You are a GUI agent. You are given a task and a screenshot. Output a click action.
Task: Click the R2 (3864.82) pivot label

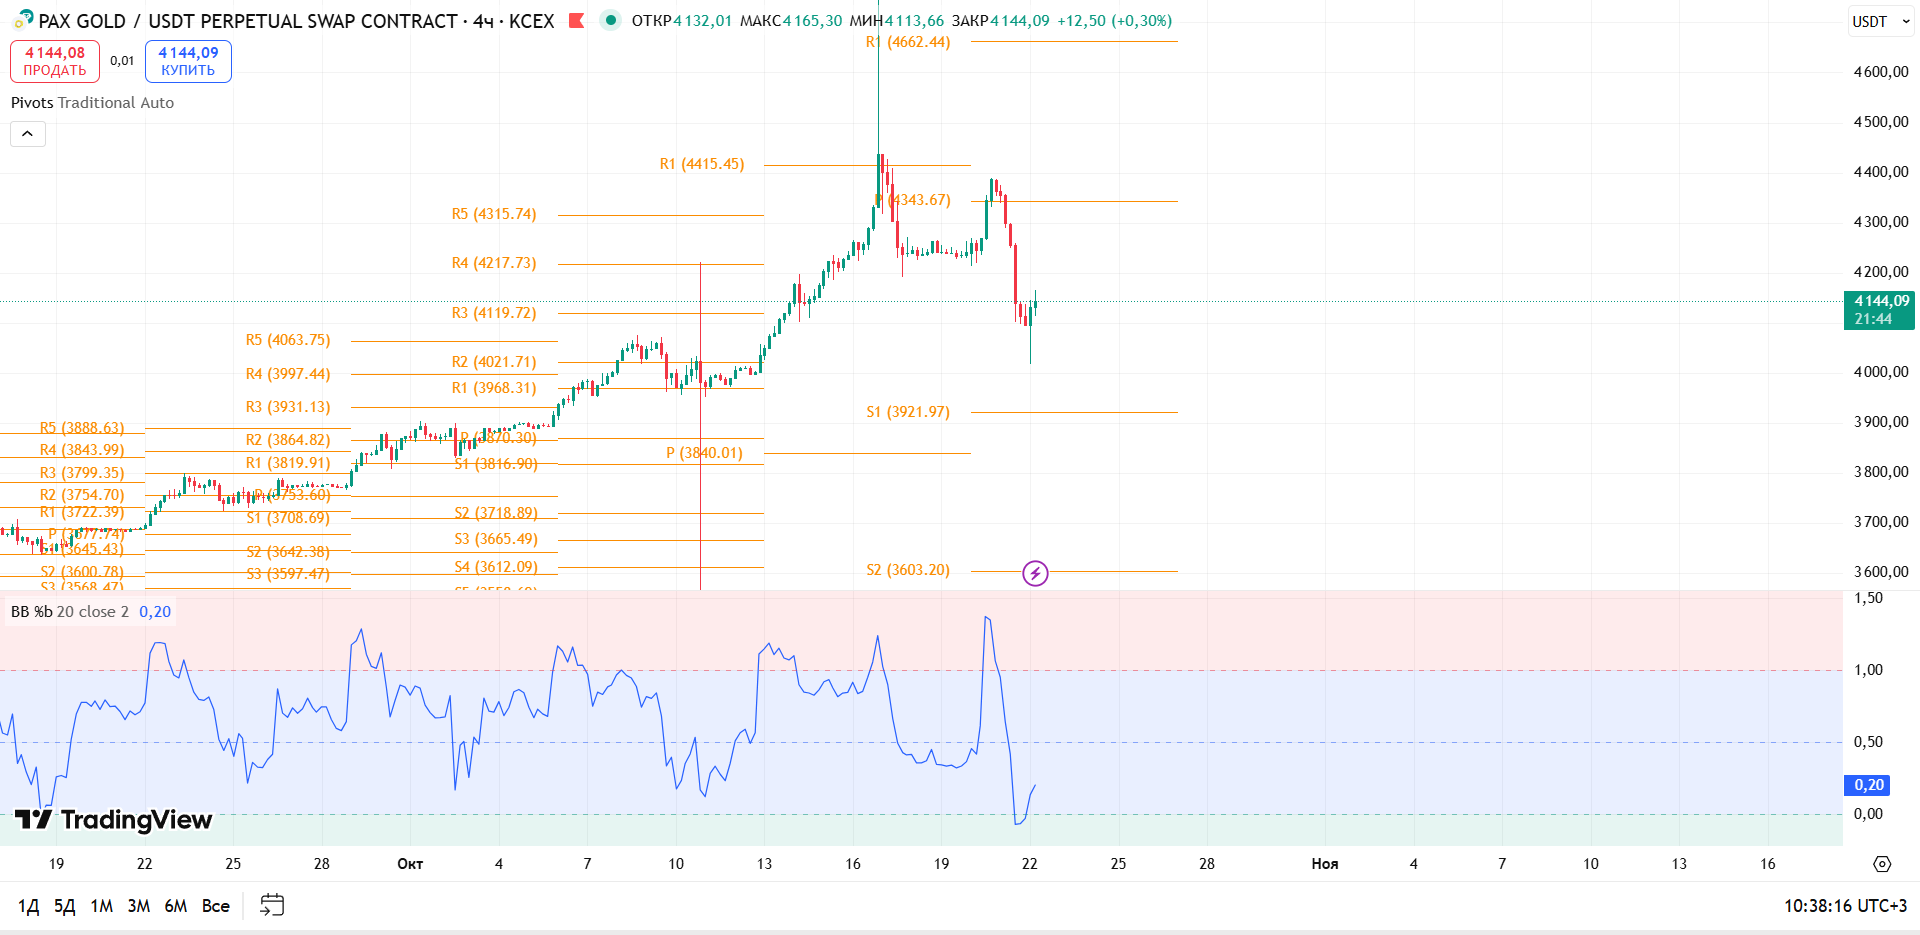(288, 440)
